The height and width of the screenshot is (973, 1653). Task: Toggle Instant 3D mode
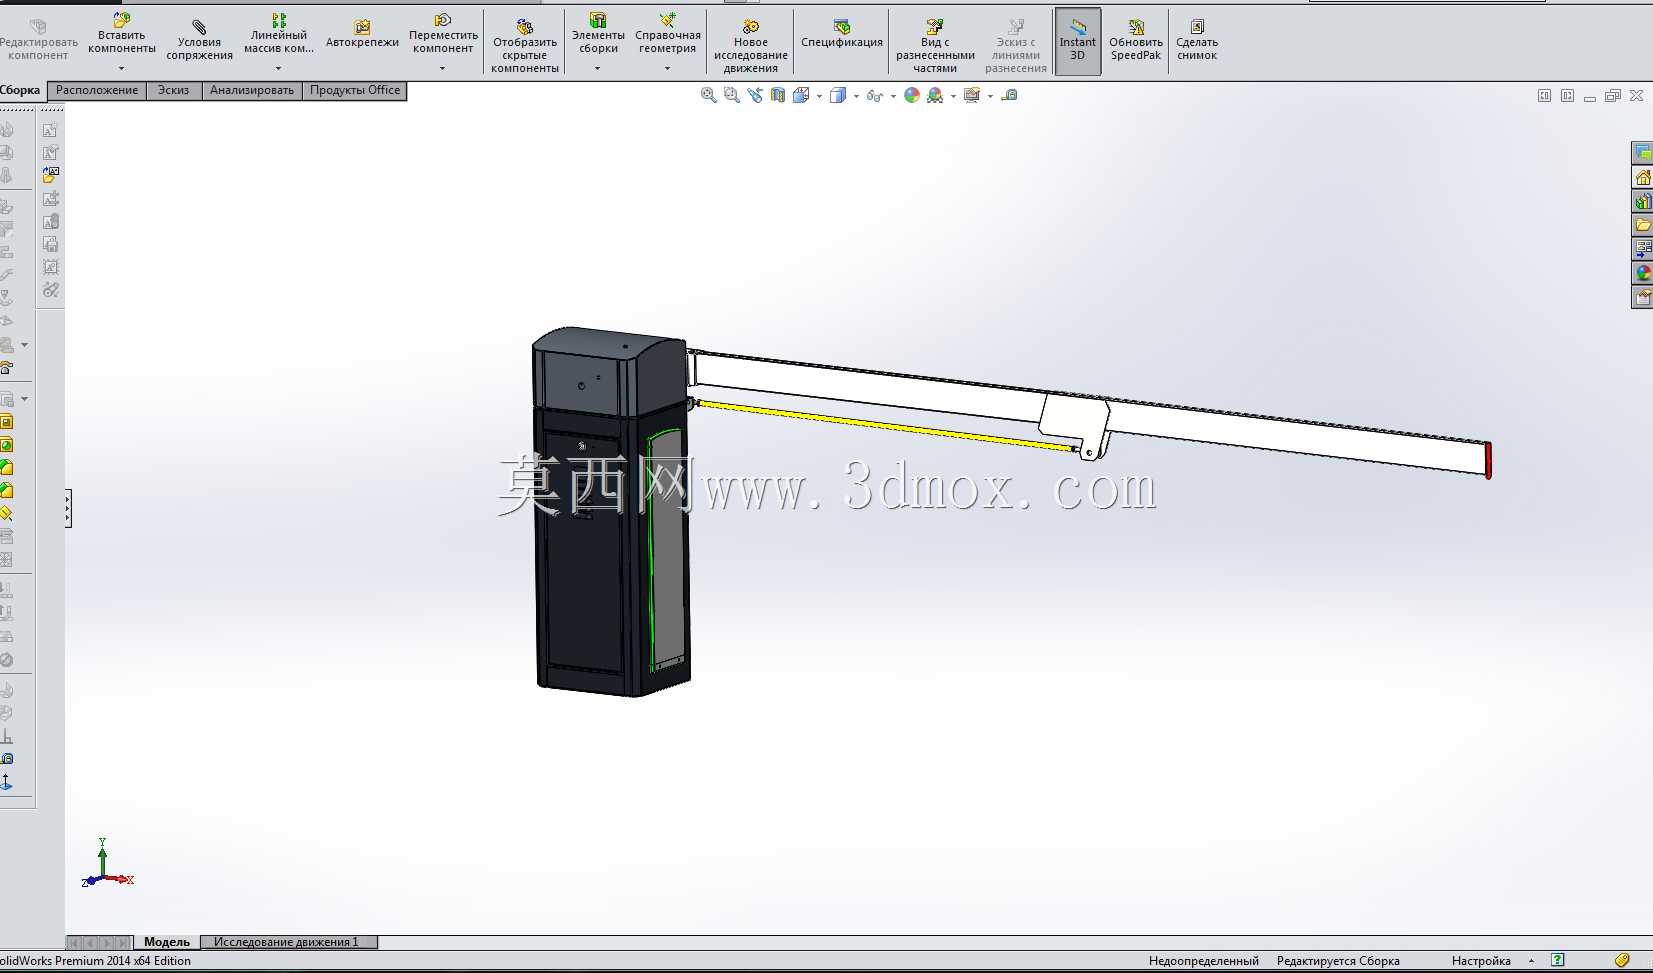(1078, 40)
